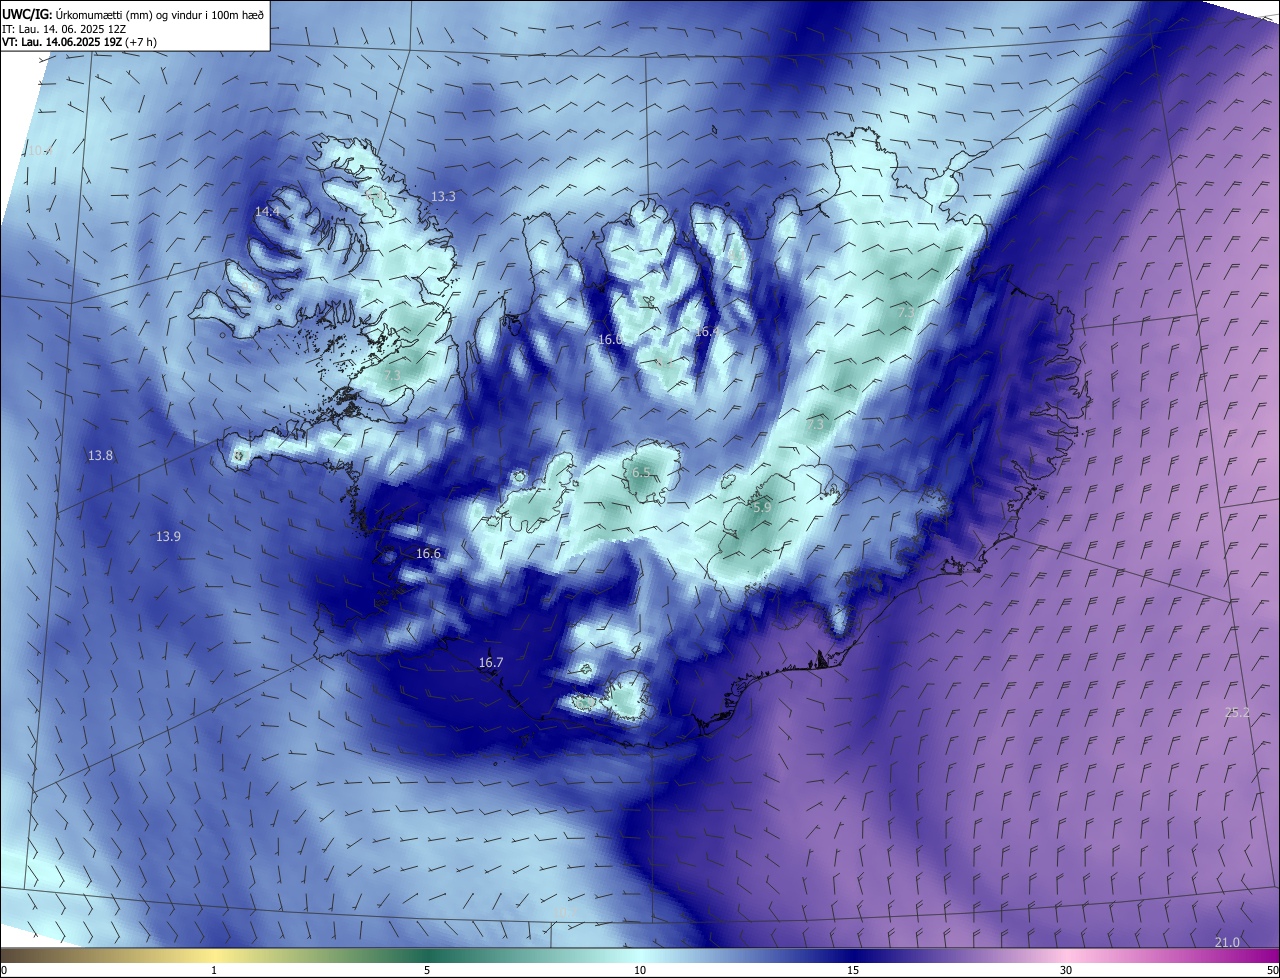
Task: Click the 13.8 value label on the map
Action: [100, 456]
